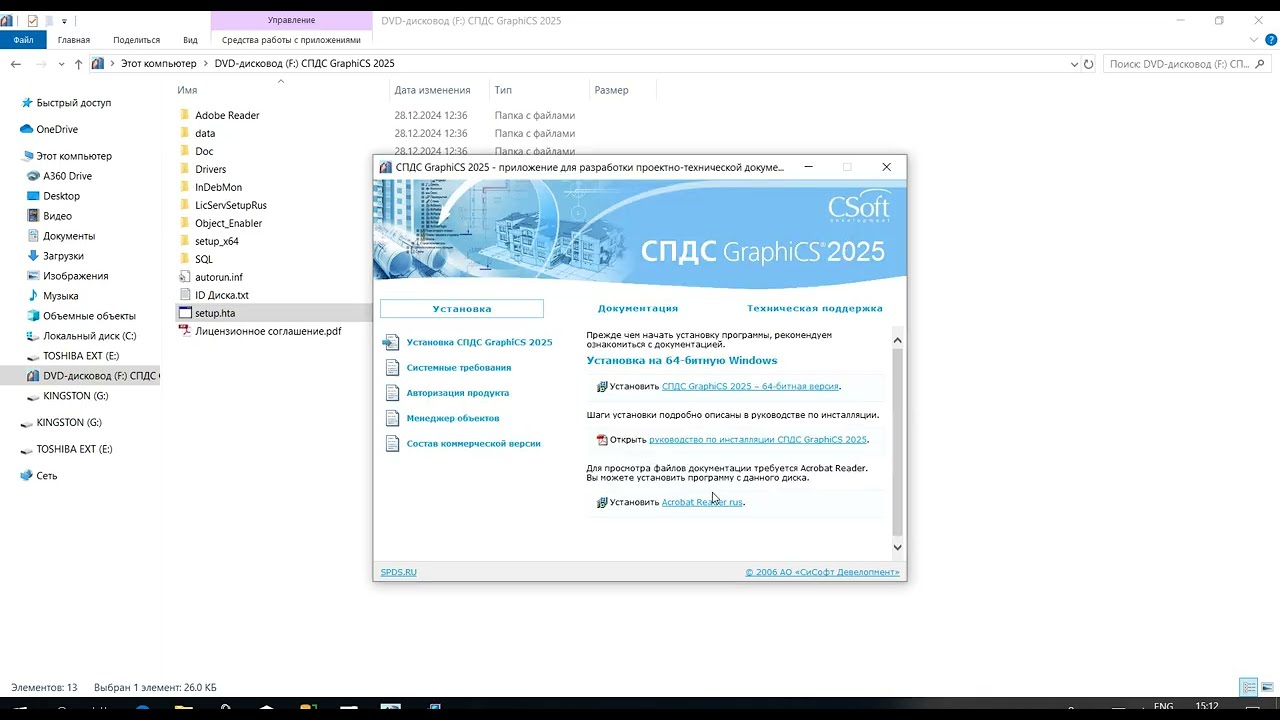Viewport: 1280px width, 720px height.
Task: Open Авторизация продукта page
Action: point(458,393)
